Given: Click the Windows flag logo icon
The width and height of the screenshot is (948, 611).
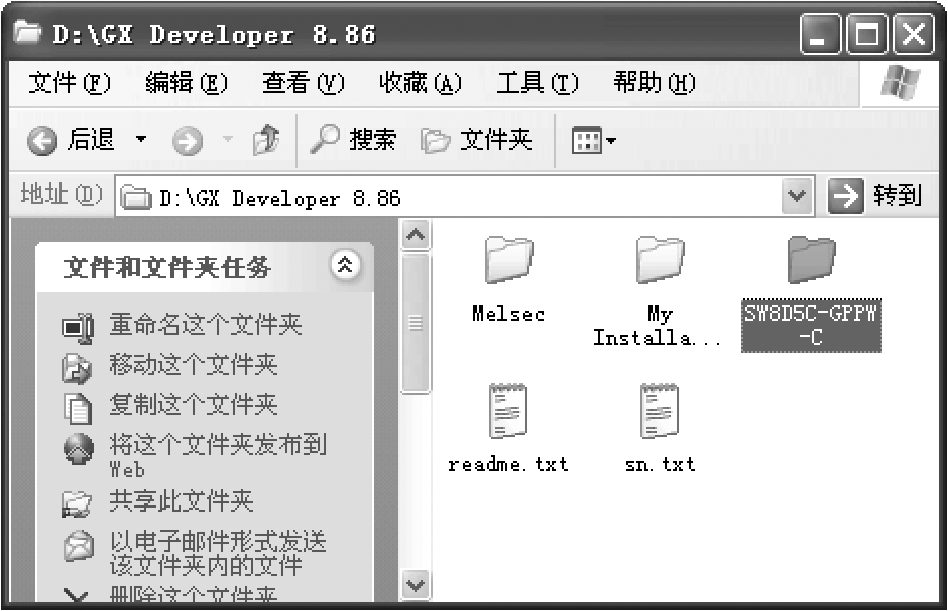Looking at the screenshot, I should coord(900,83).
